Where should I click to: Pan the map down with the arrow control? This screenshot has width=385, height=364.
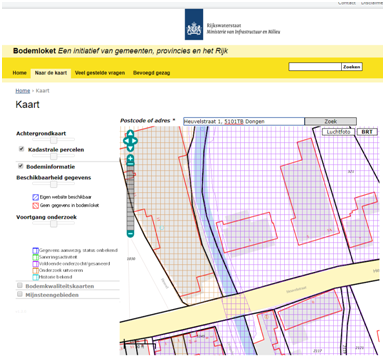130,147
